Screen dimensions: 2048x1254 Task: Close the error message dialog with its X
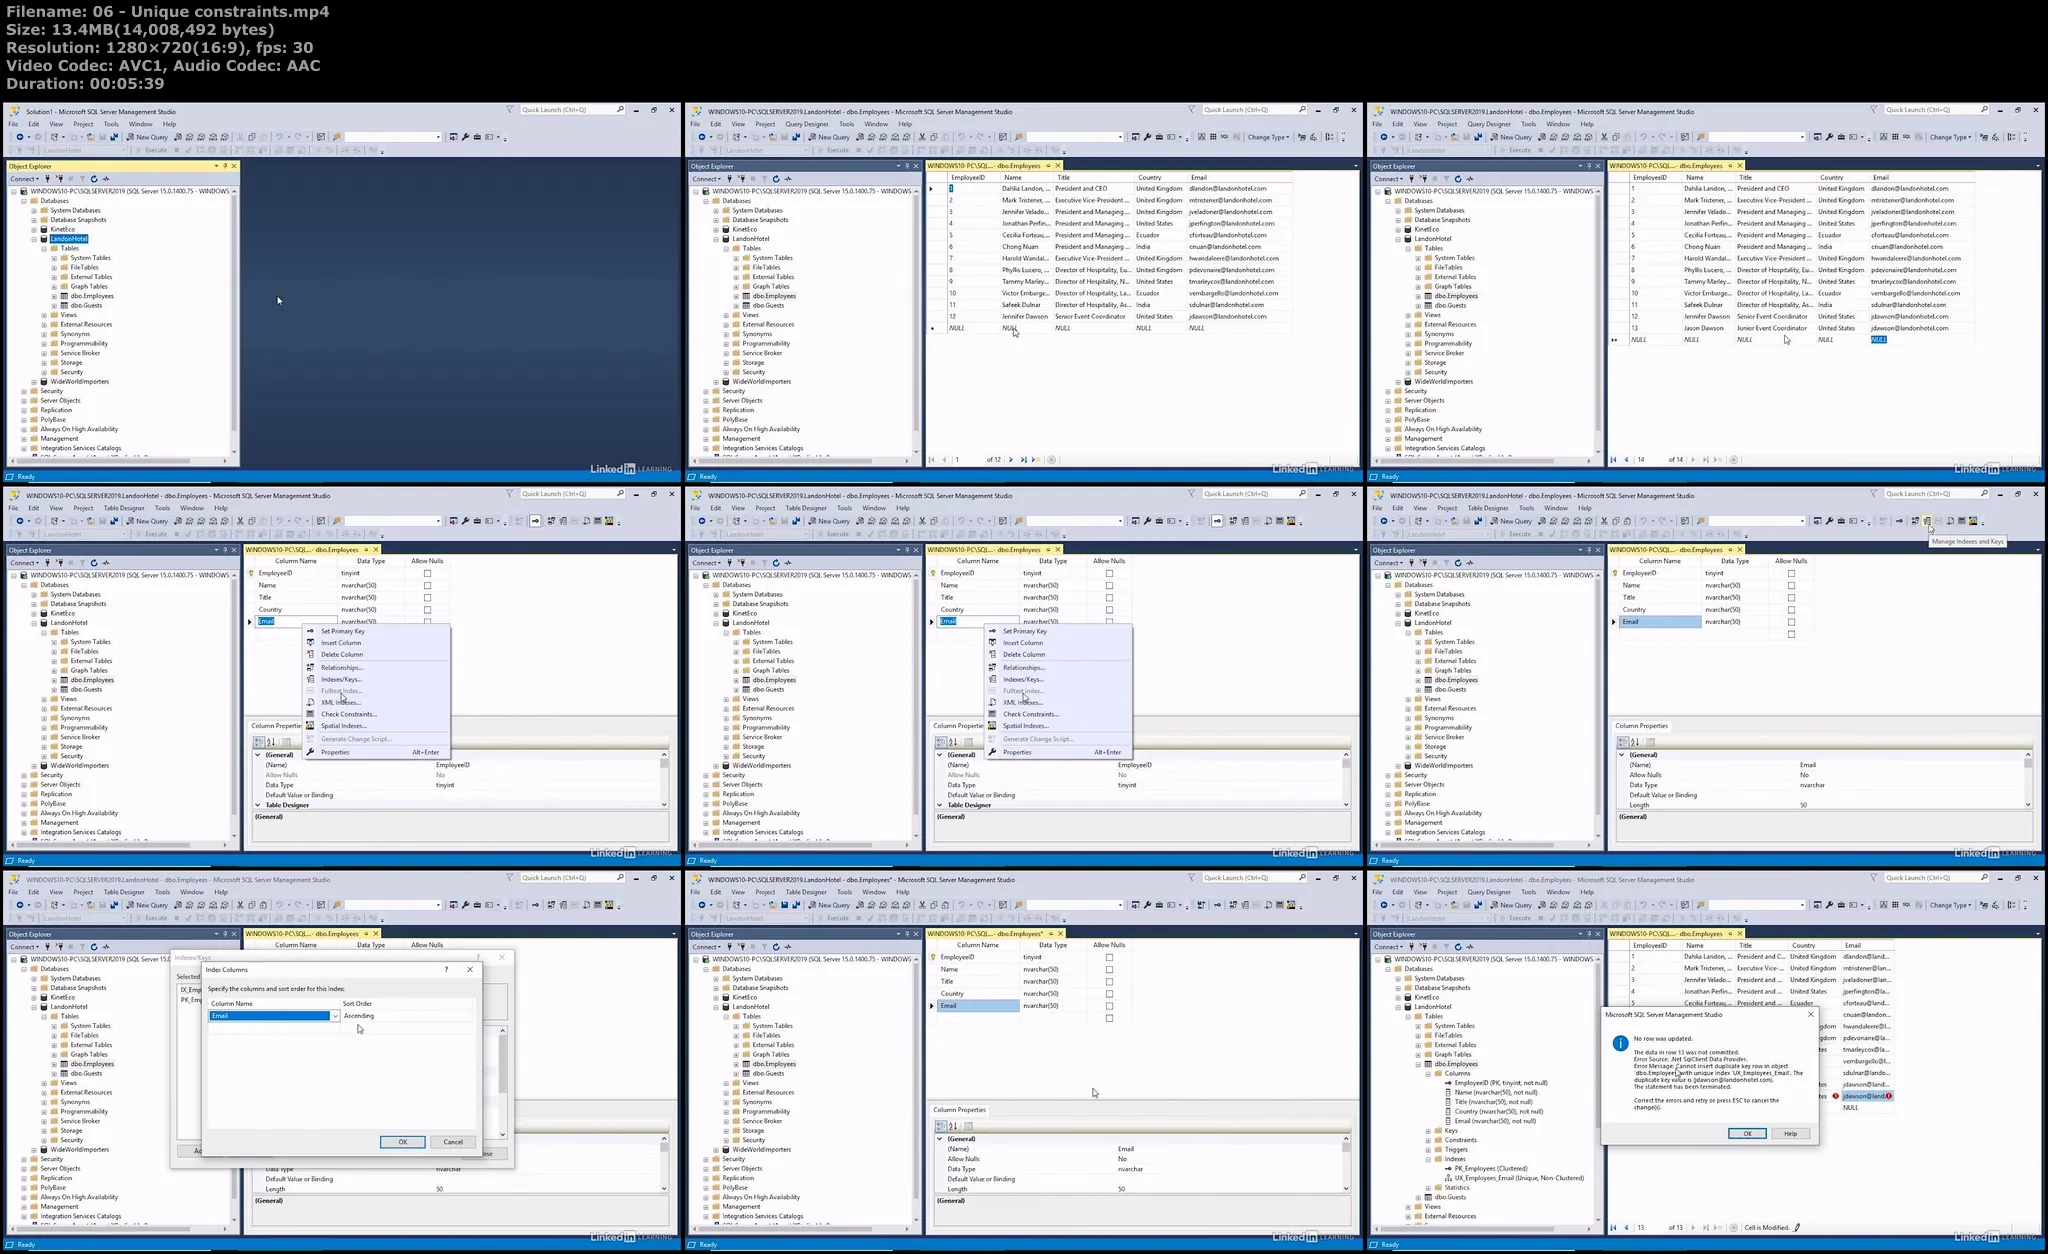[1810, 1014]
